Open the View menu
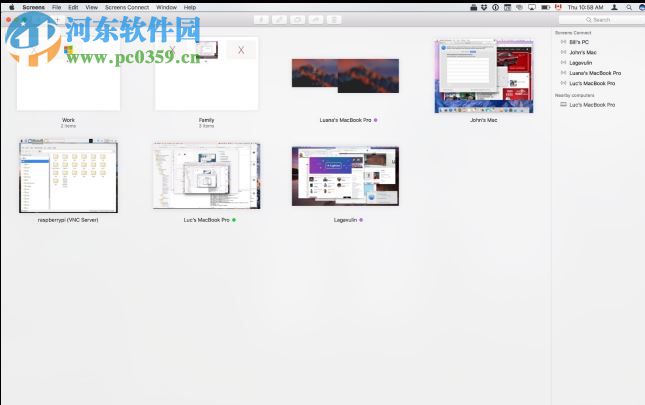 pos(91,7)
